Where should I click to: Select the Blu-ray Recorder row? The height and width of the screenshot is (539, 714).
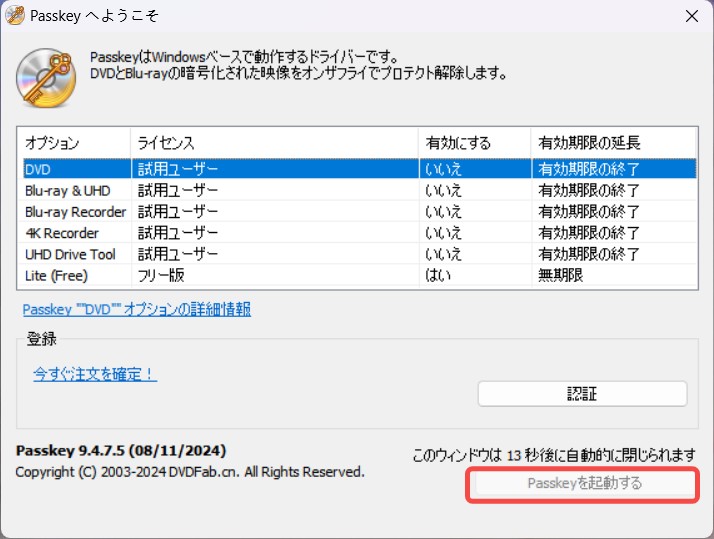coord(360,212)
